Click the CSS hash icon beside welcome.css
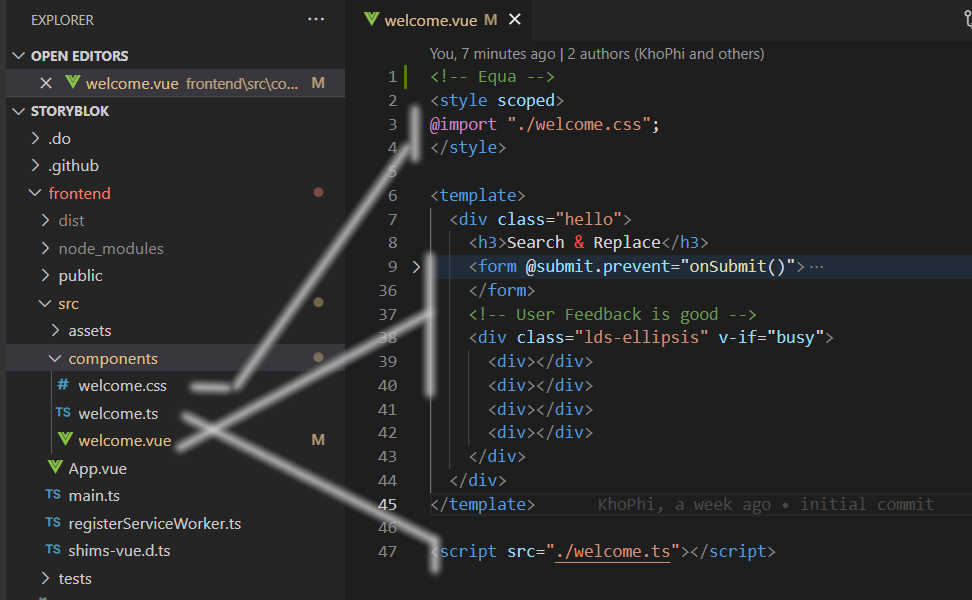 pyautogui.click(x=63, y=385)
